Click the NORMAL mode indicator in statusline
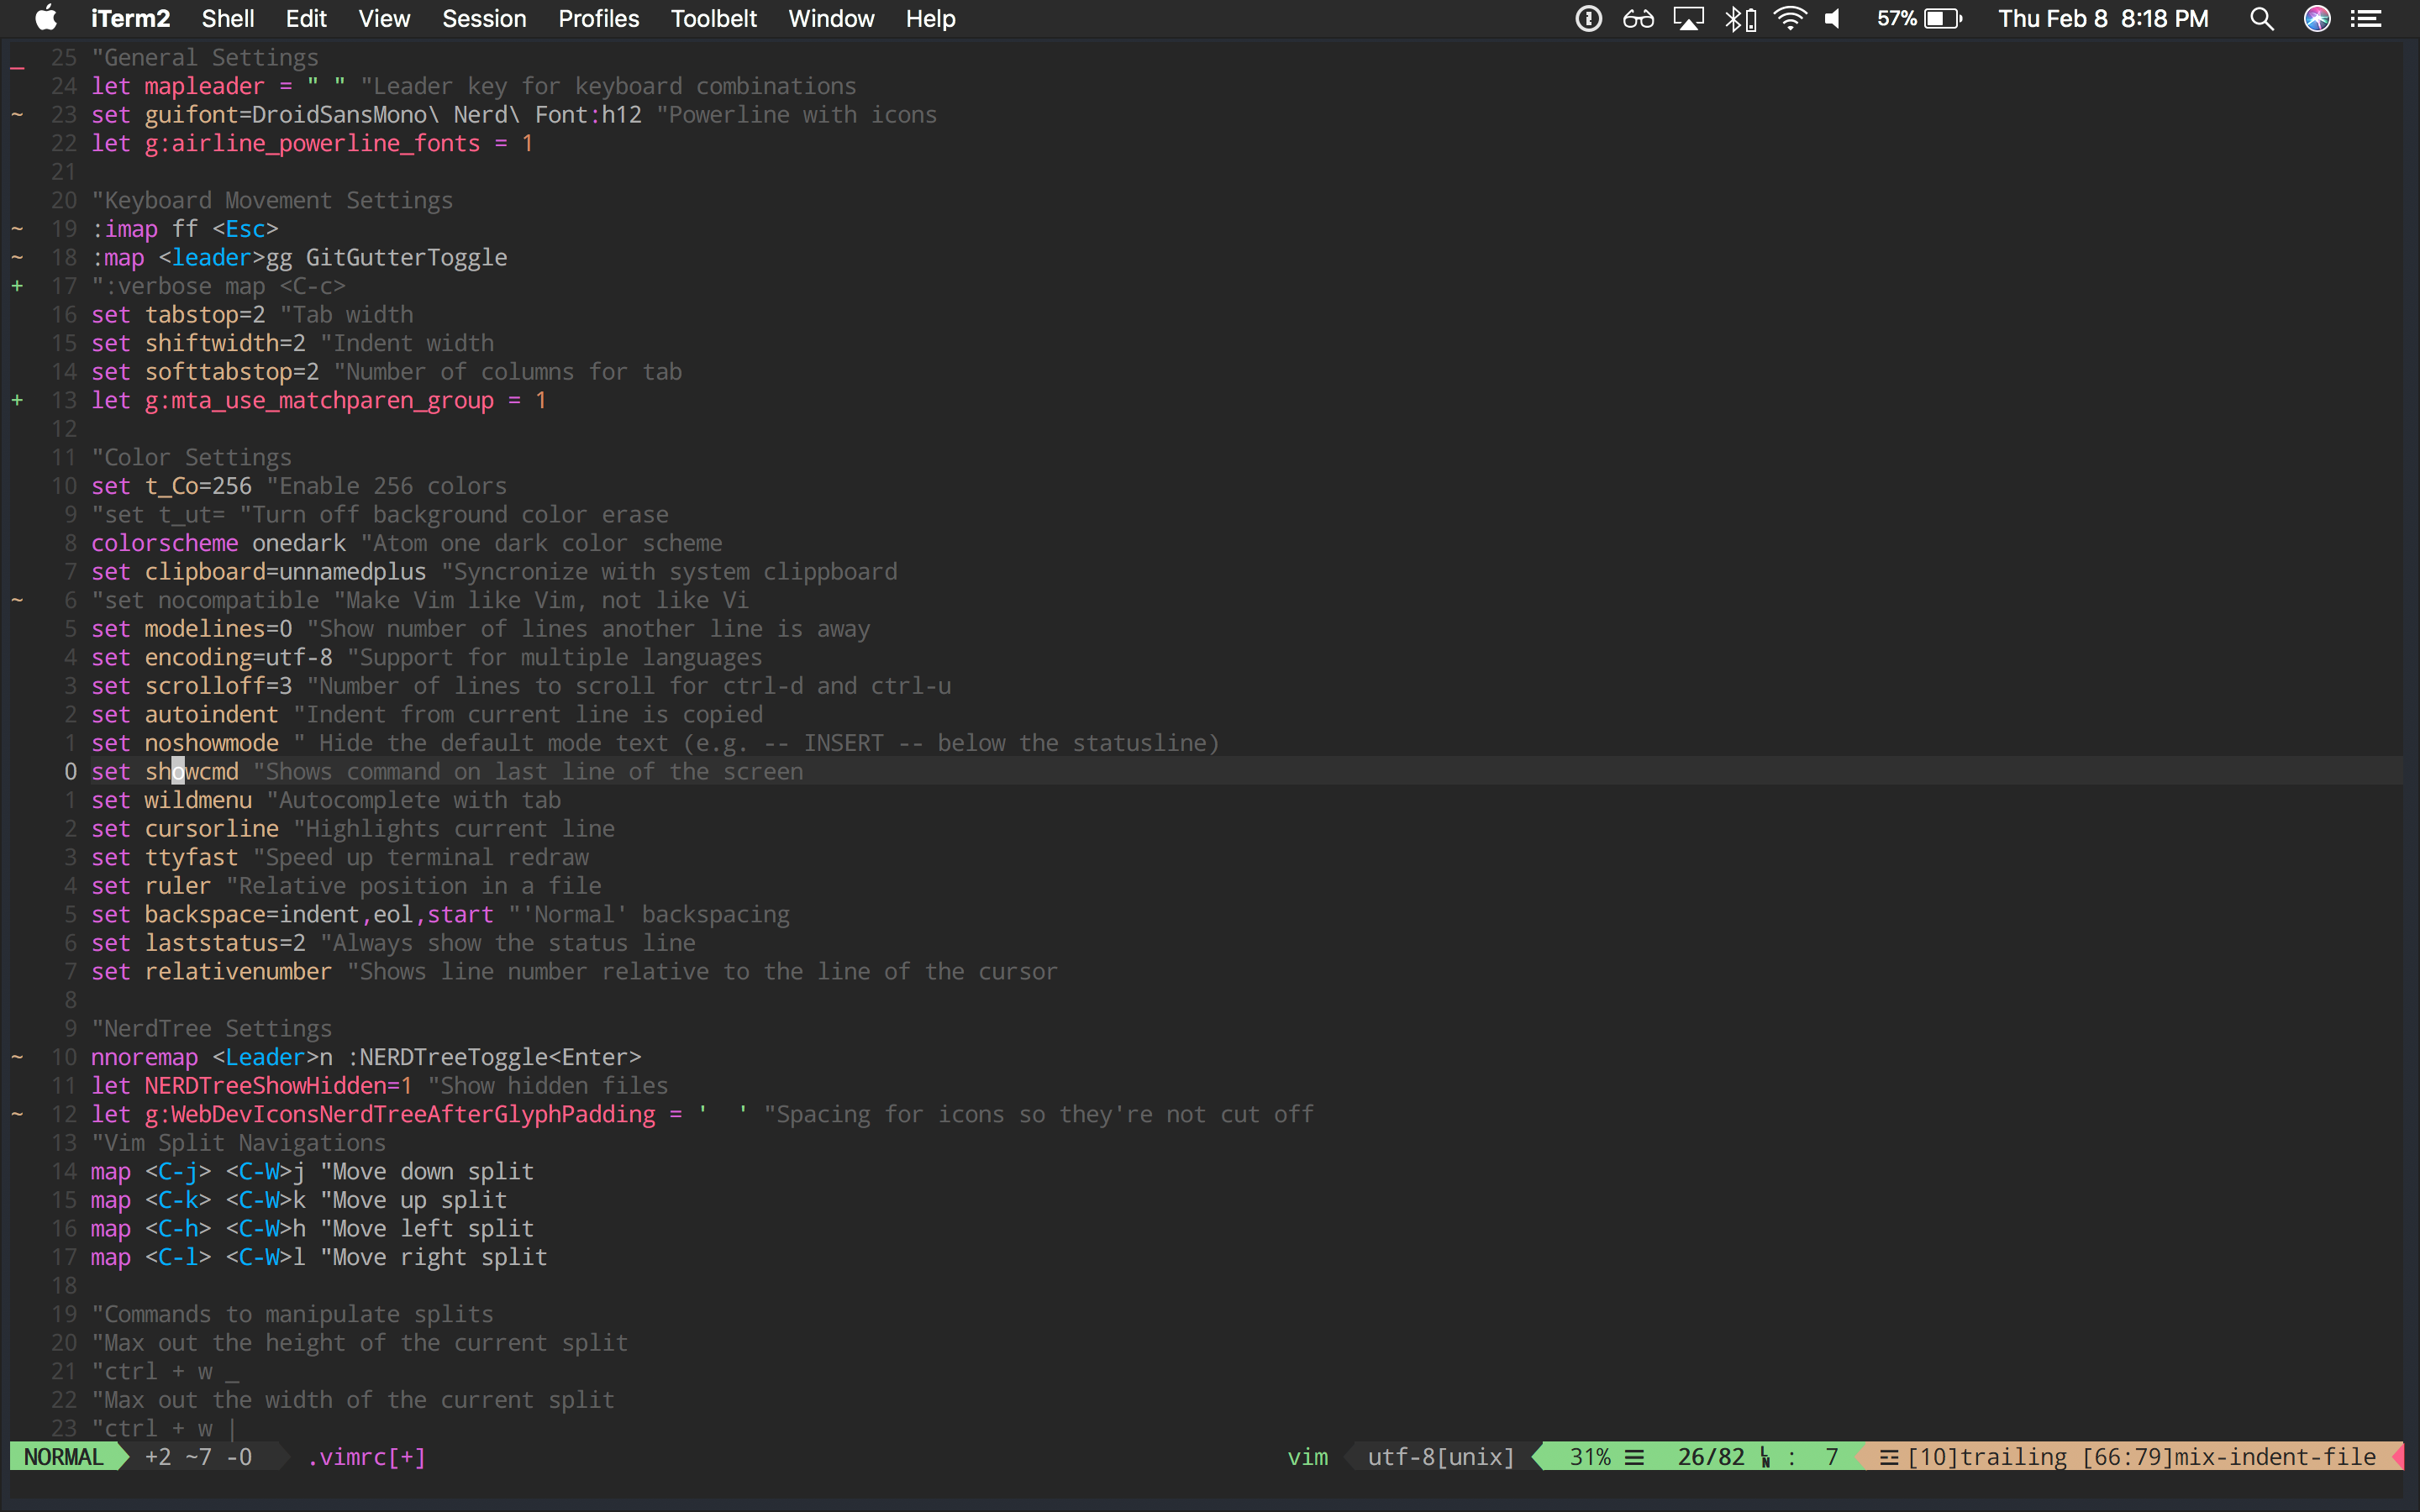This screenshot has height=1512, width=2420. coord(64,1457)
